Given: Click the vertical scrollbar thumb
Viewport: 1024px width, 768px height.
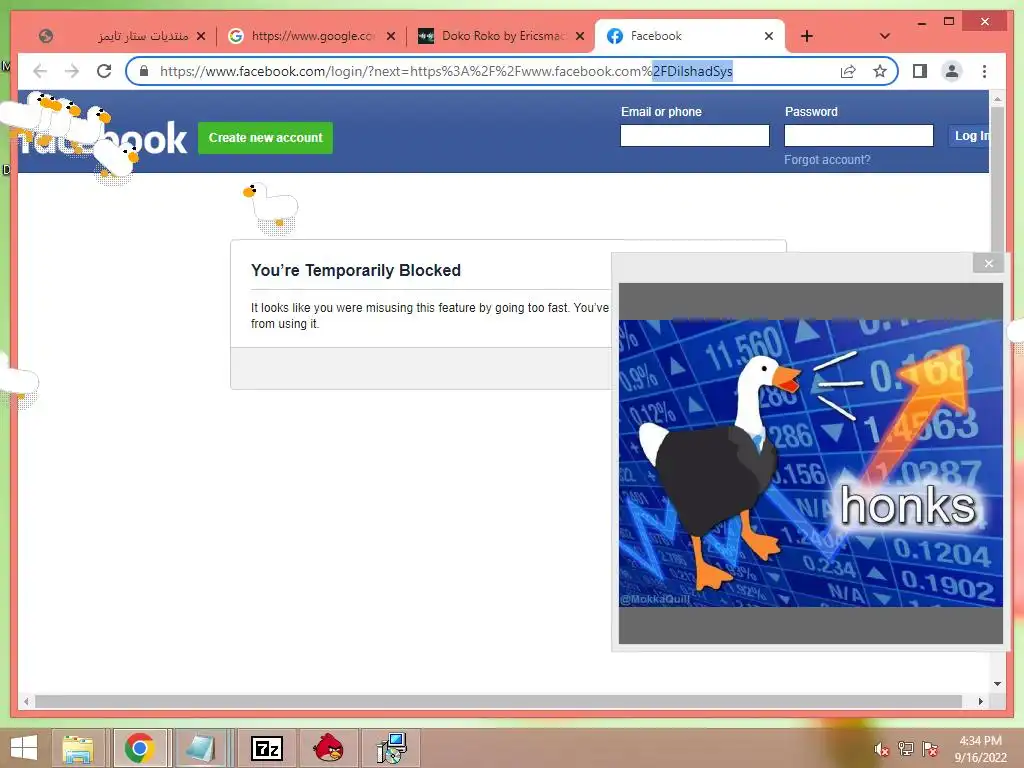Looking at the screenshot, I should (x=997, y=180).
